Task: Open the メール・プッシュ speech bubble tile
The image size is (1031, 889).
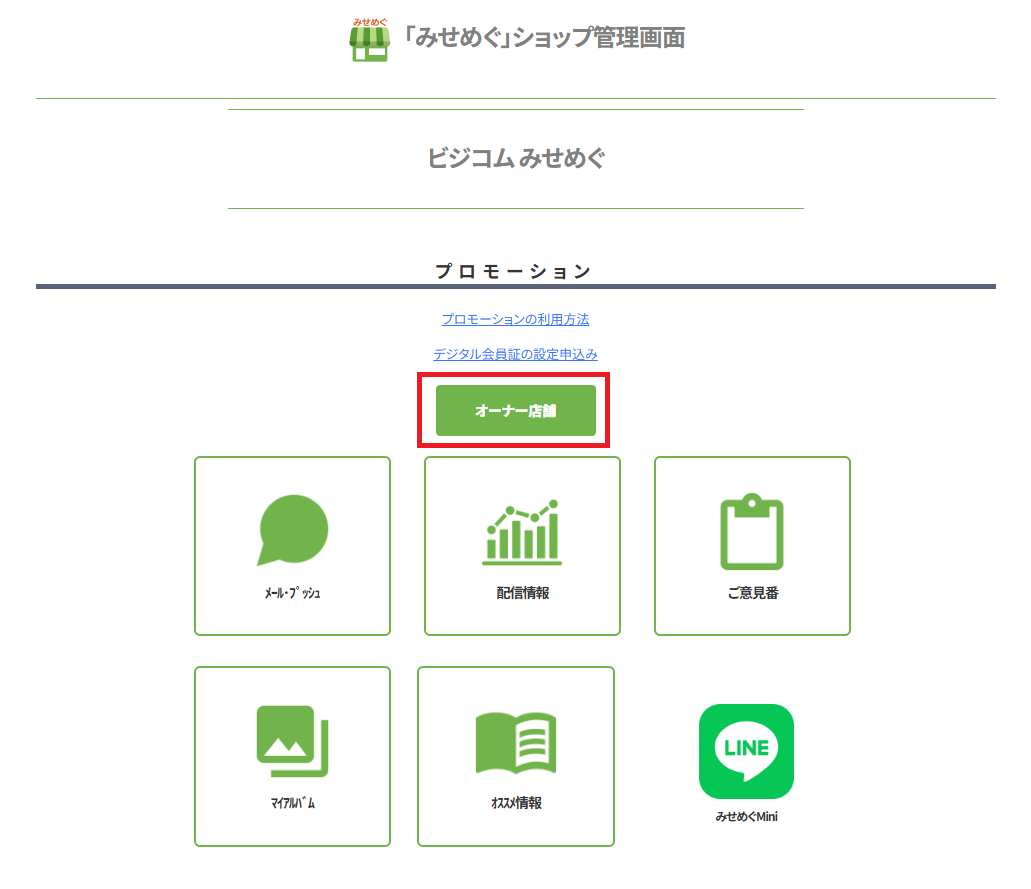Action: click(293, 546)
